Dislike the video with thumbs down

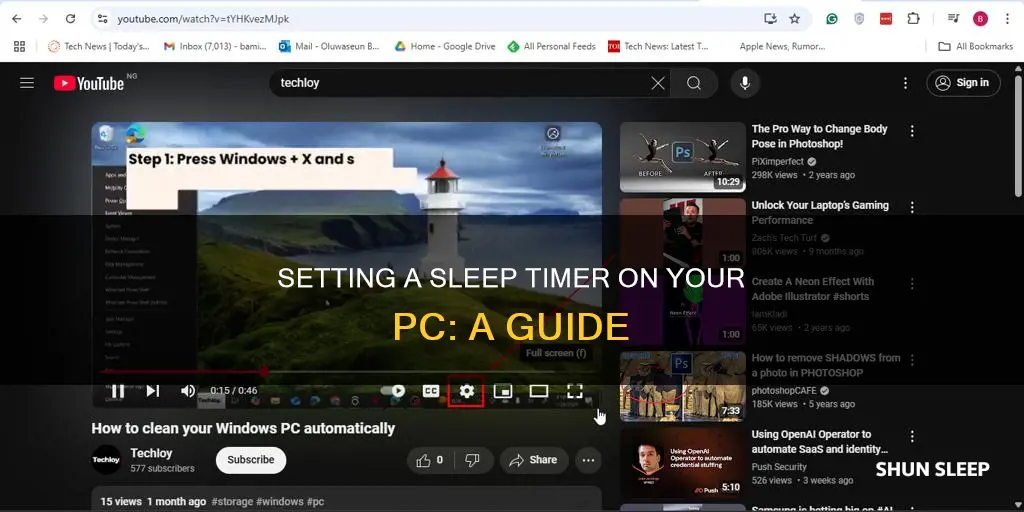[x=472, y=460]
